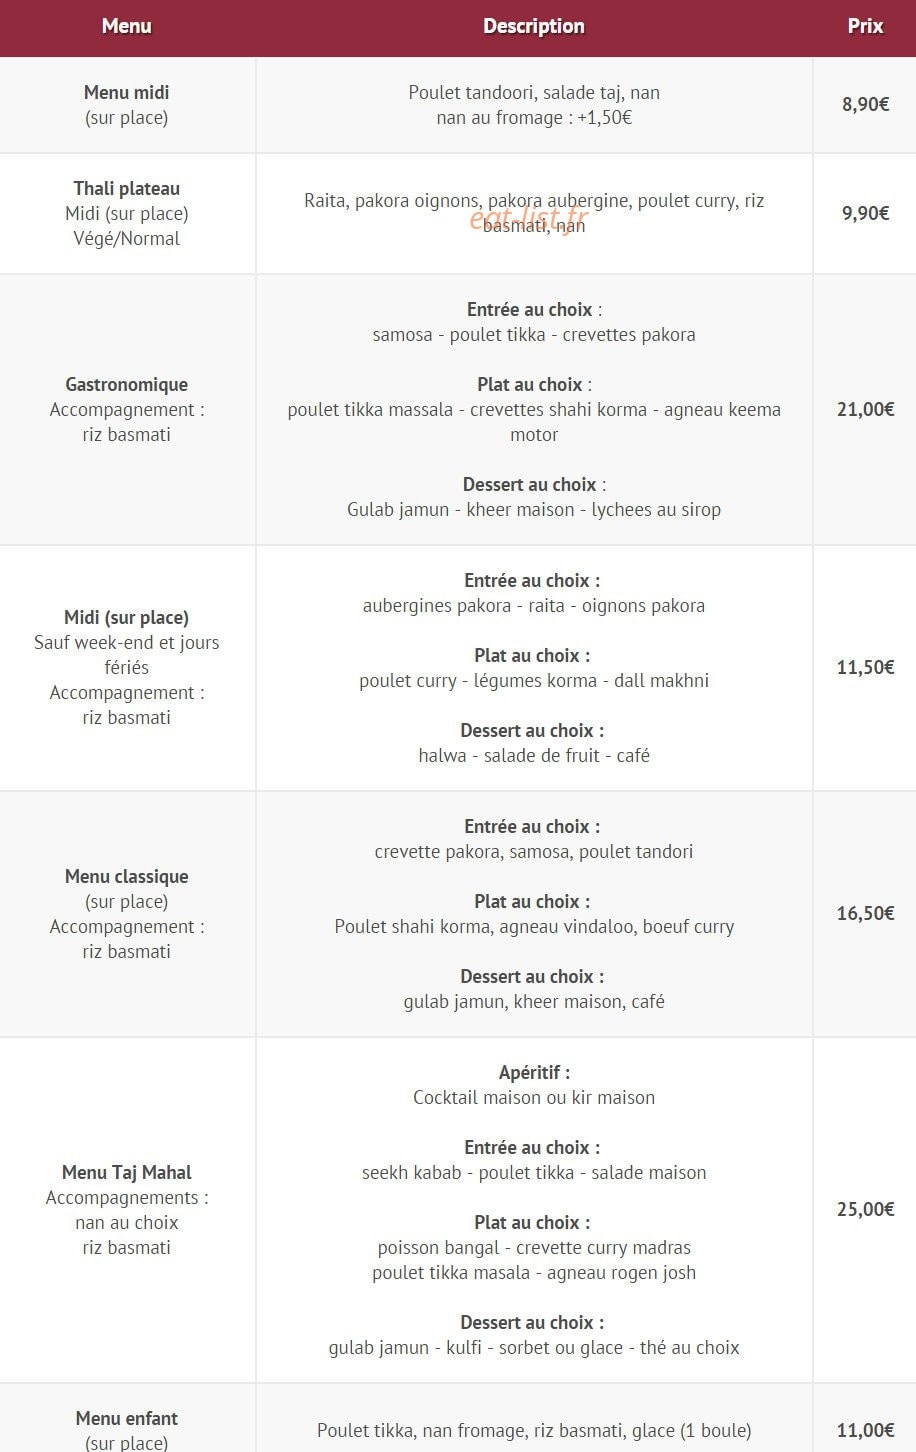Select the Menu midi row title
This screenshot has height=1452, width=916.
(x=127, y=92)
